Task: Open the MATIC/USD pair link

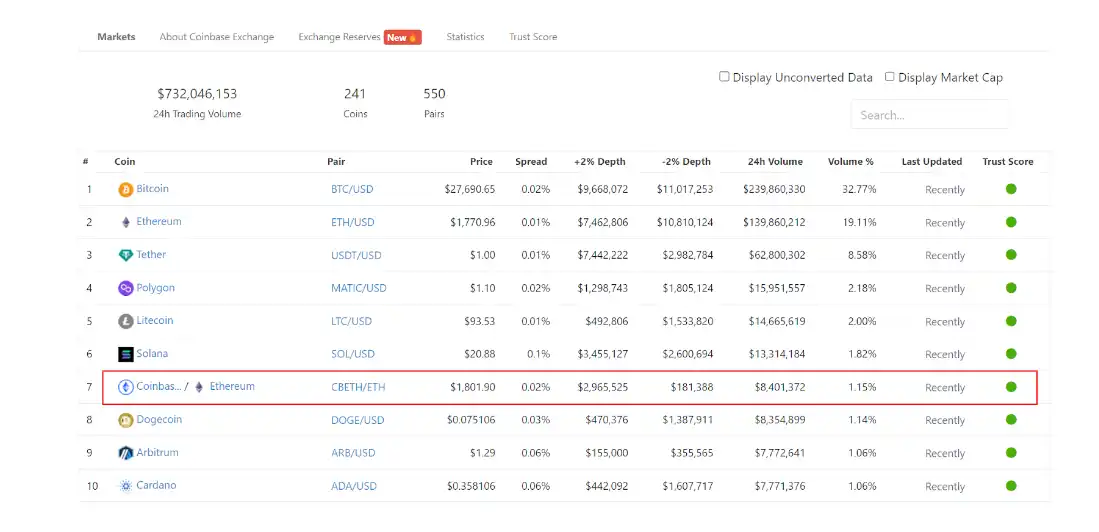Action: pos(358,288)
